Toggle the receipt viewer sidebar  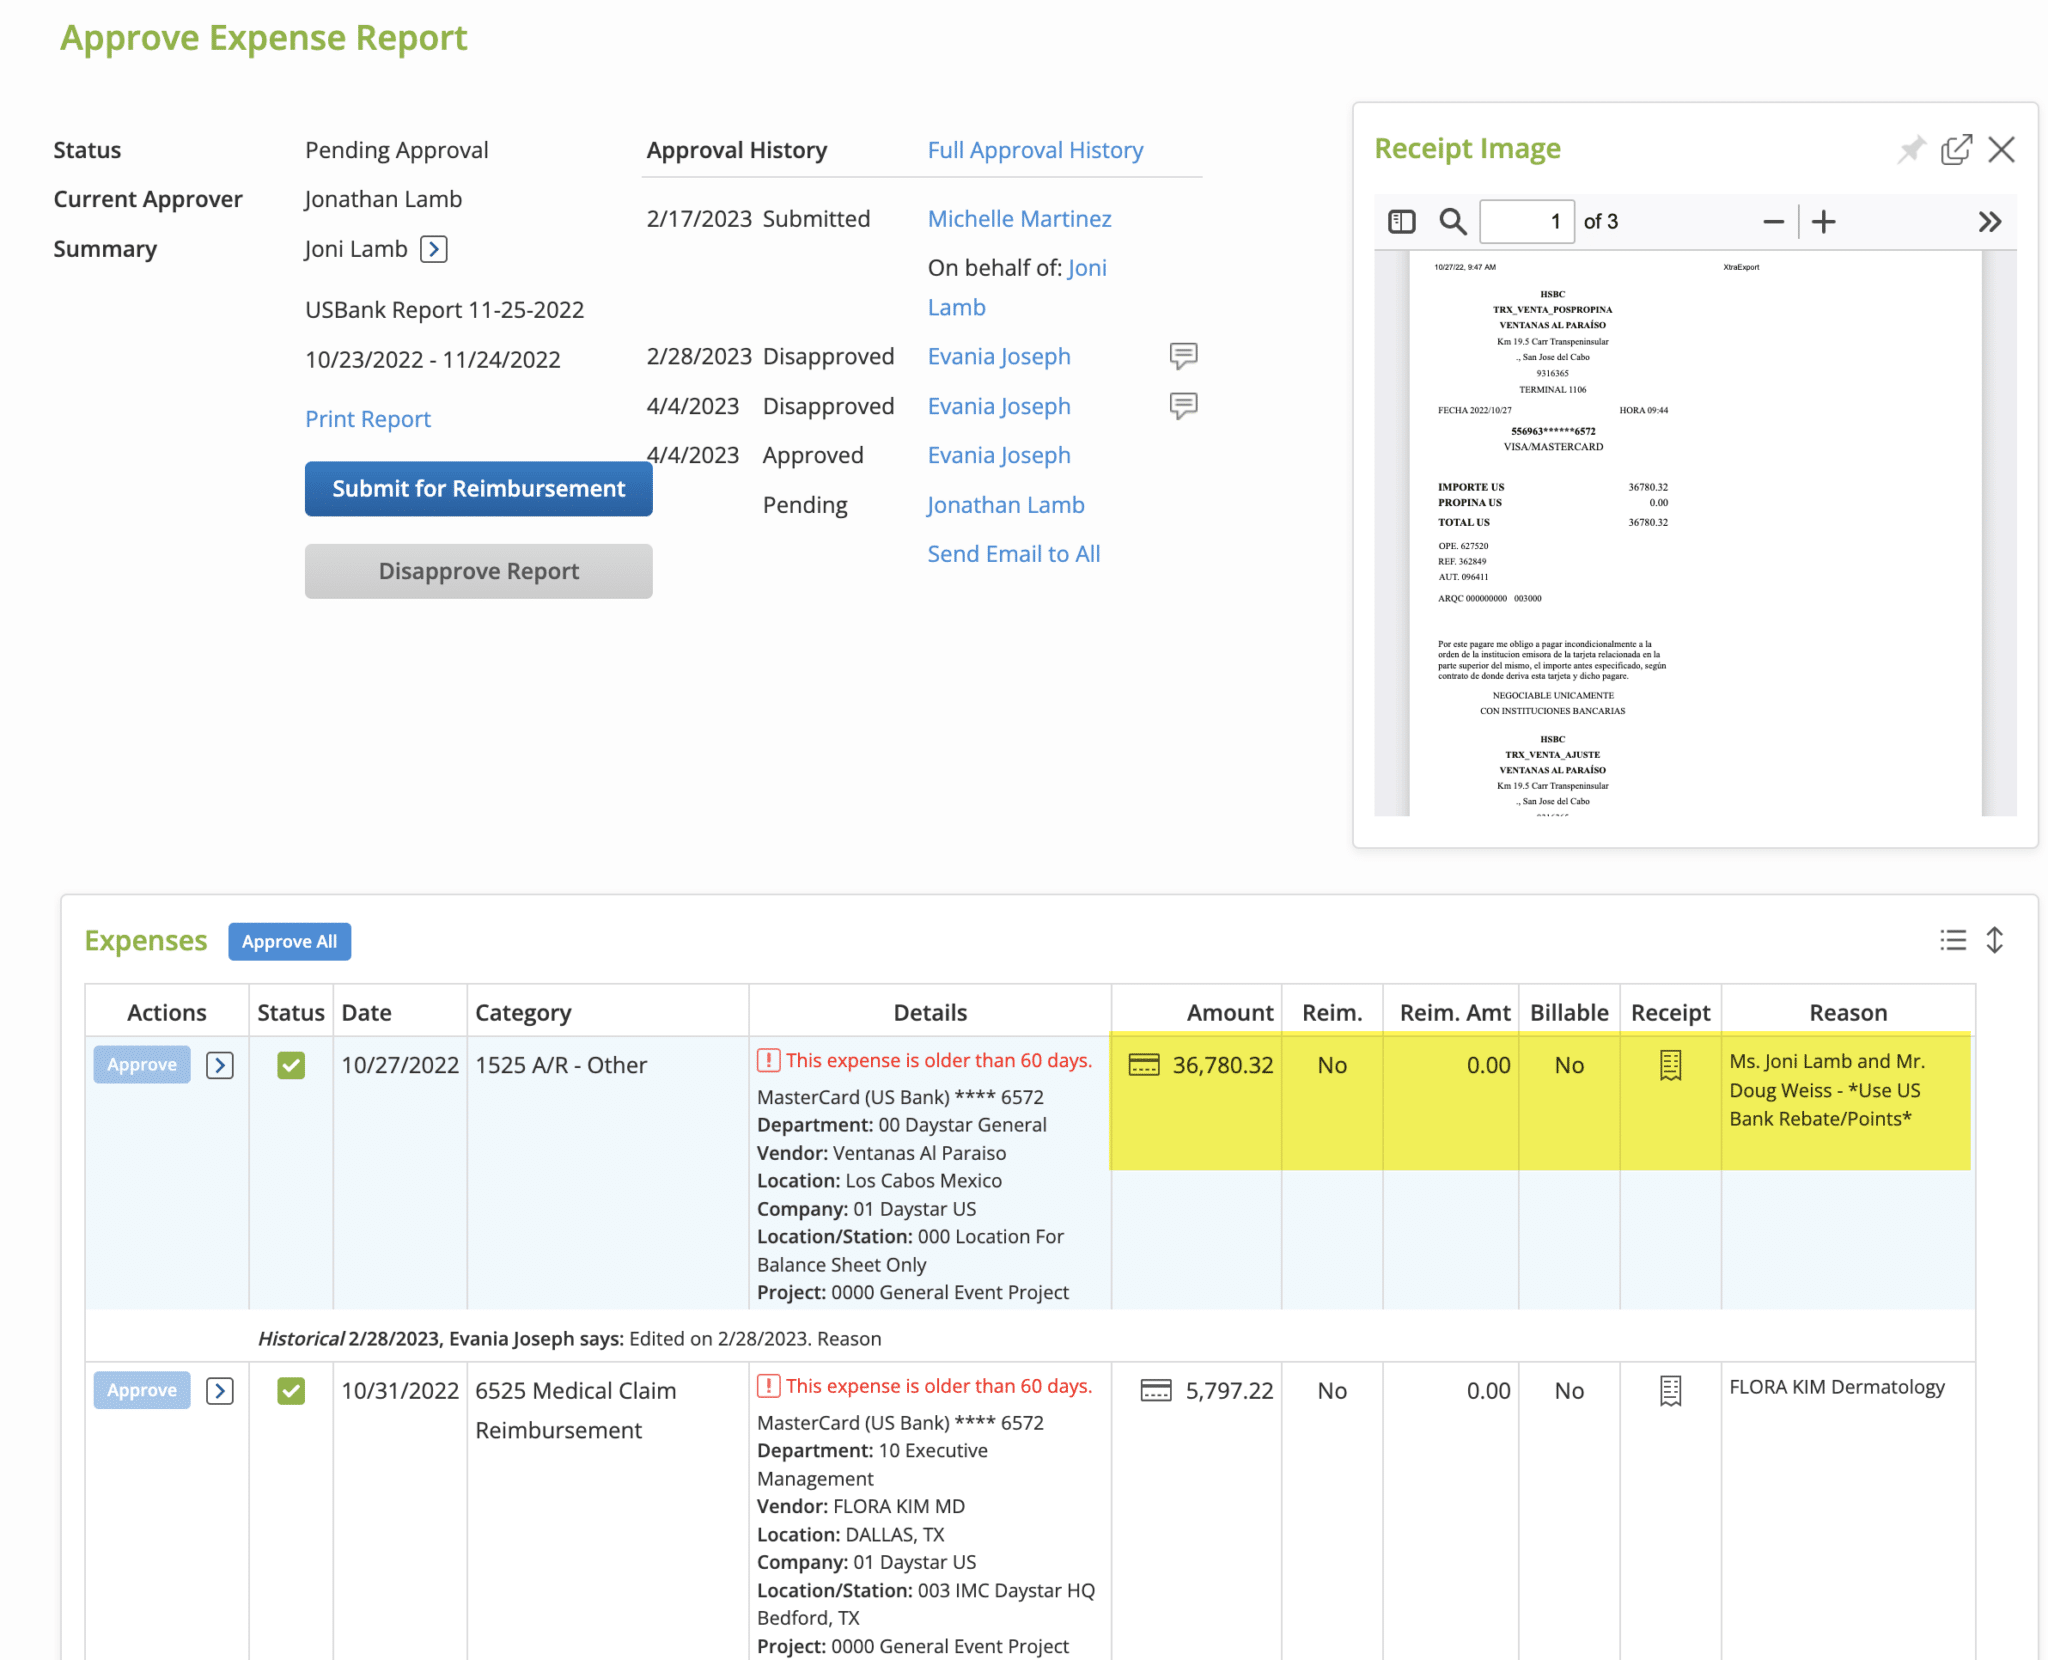coord(1401,221)
